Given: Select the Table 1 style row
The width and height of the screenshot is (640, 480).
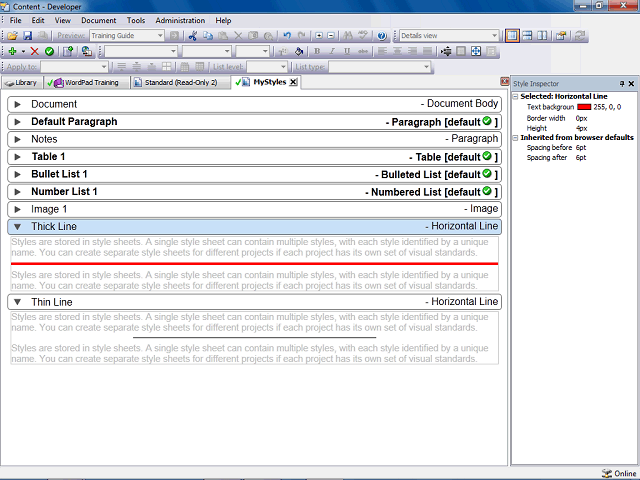Looking at the screenshot, I should tap(254, 157).
